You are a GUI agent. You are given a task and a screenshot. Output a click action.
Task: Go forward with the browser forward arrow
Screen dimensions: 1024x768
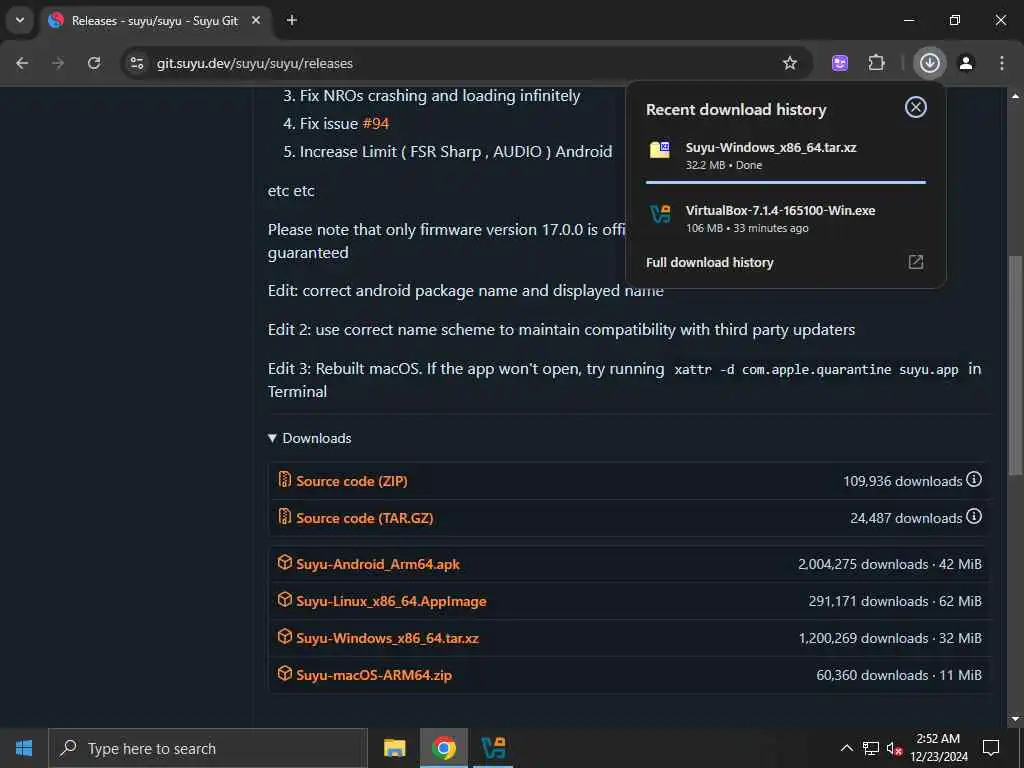tap(58, 63)
